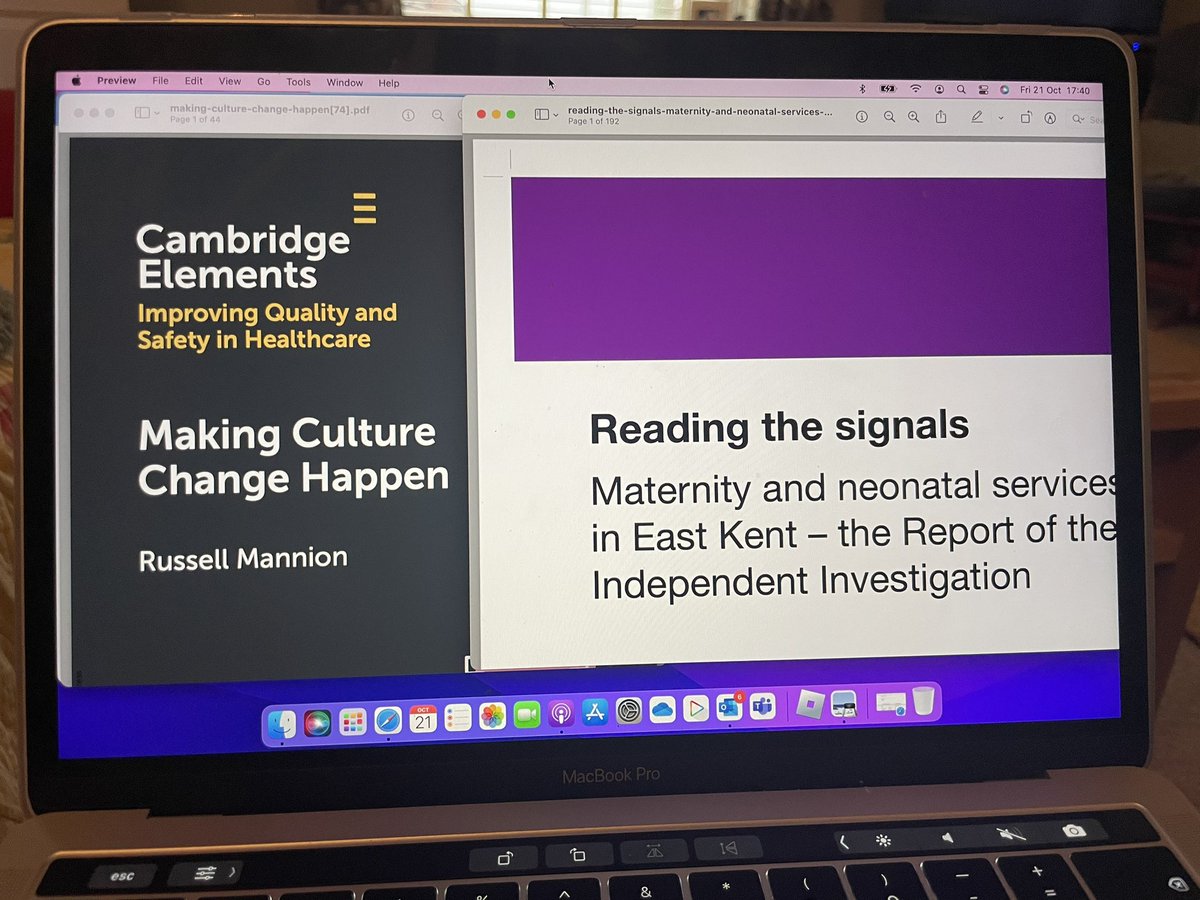Open Microsoft Teams from the Dock
This screenshot has width=1200, height=900.
763,707
